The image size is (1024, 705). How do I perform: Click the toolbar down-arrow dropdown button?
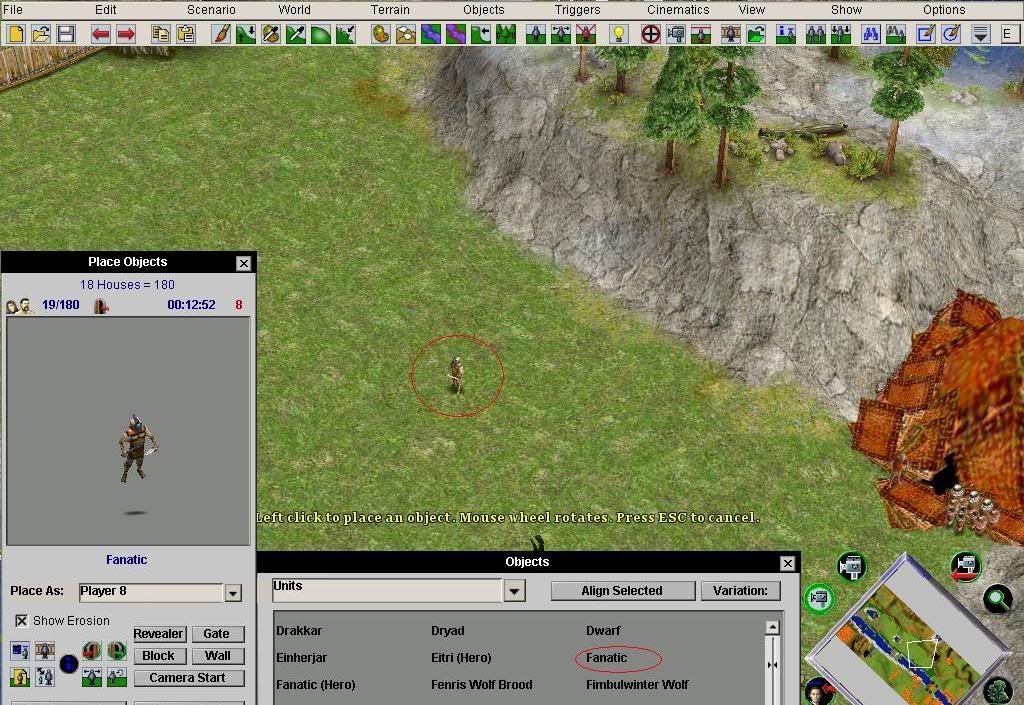(981, 34)
